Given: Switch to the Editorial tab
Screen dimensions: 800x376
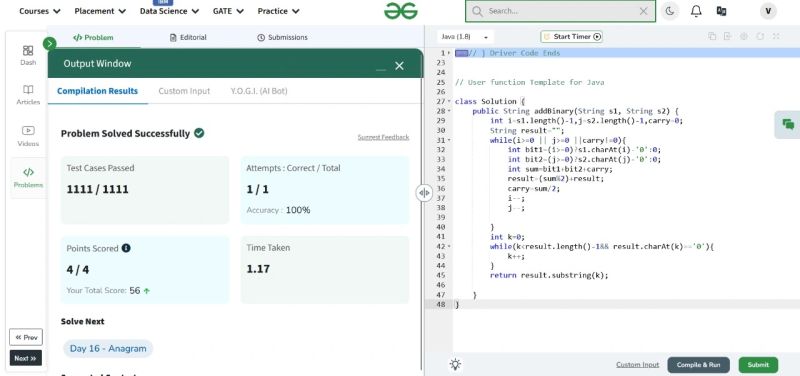Looking at the screenshot, I should click(188, 37).
